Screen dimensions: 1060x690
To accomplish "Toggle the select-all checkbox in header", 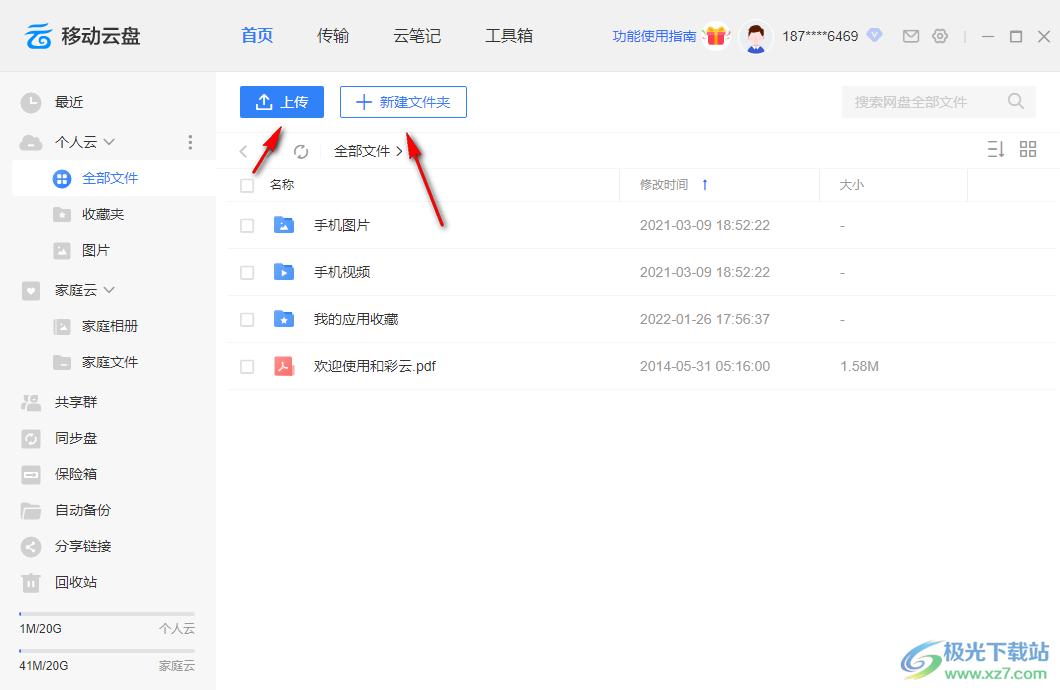I will click(x=247, y=185).
